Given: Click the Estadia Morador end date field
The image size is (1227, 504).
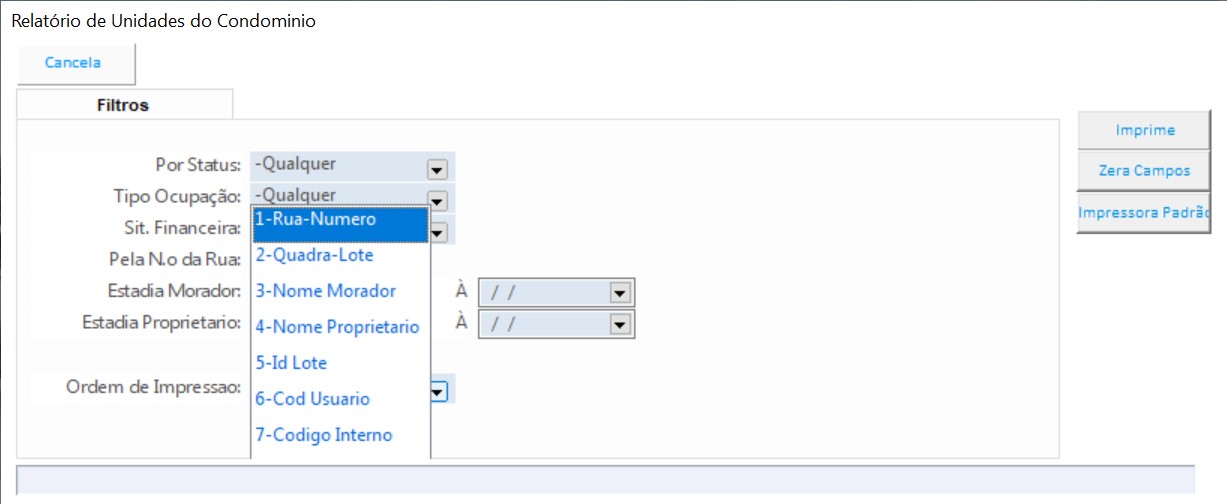Looking at the screenshot, I should 545,294.
